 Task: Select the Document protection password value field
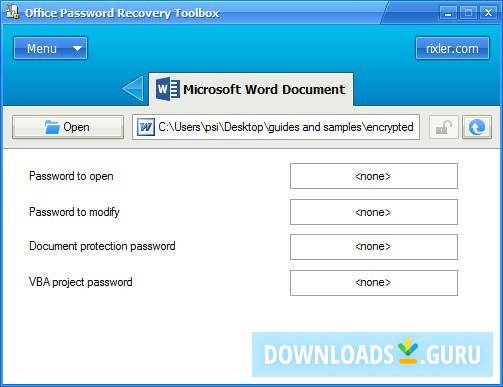click(374, 247)
